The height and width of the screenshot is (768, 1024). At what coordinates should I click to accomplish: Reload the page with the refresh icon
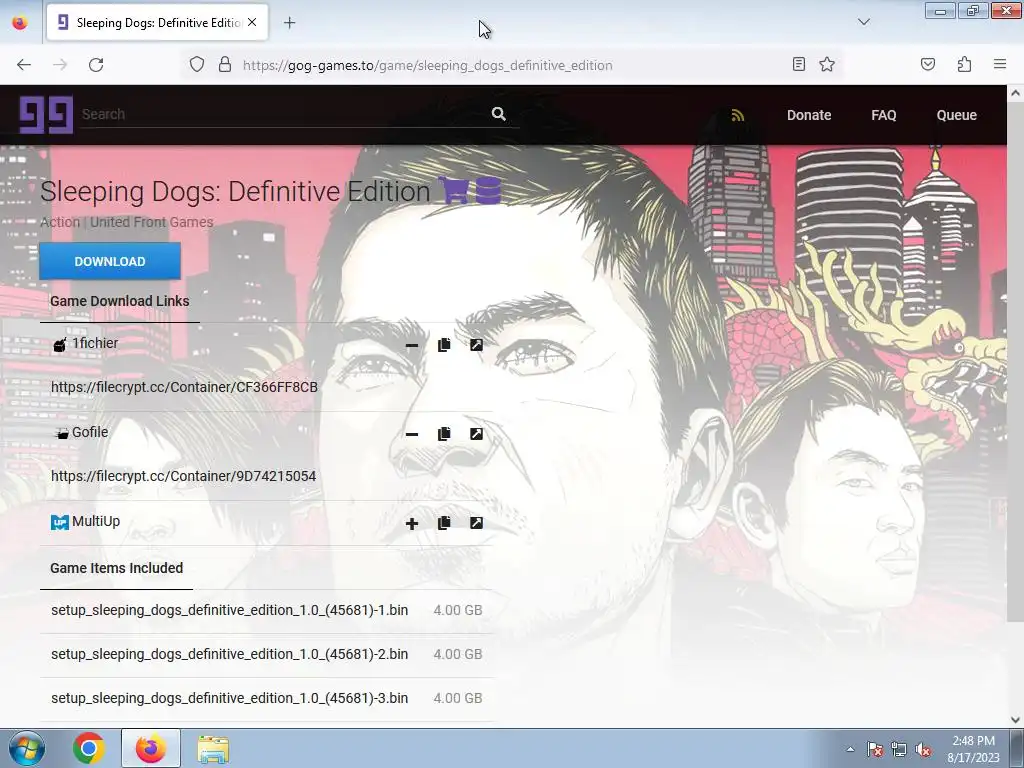pyautogui.click(x=96, y=65)
